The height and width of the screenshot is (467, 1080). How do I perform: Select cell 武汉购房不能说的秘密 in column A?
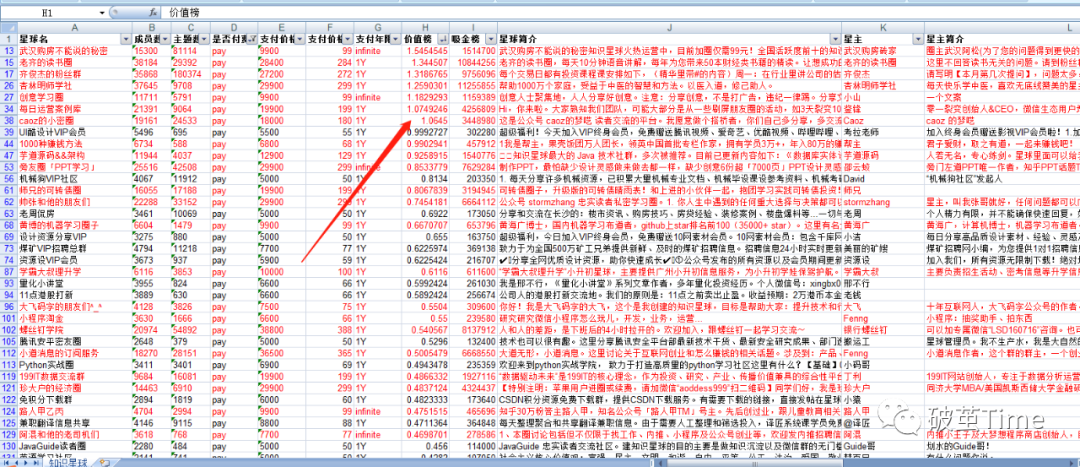click(72, 50)
